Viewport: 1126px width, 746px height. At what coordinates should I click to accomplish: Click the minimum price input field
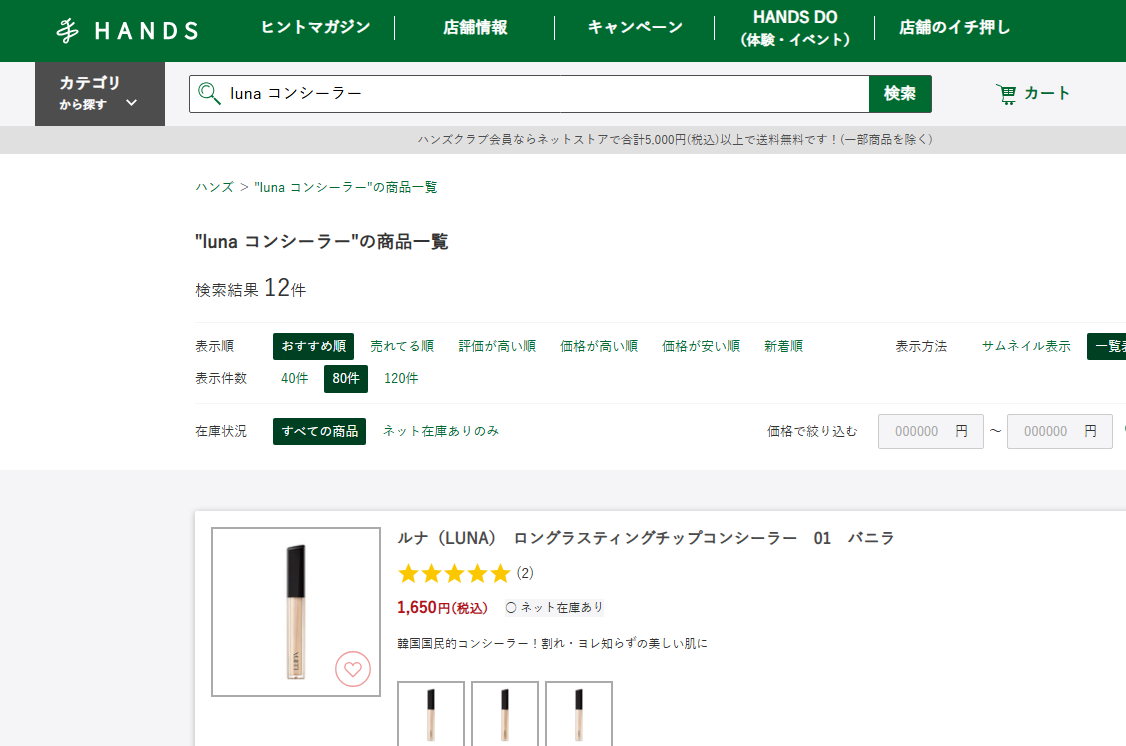(931, 432)
